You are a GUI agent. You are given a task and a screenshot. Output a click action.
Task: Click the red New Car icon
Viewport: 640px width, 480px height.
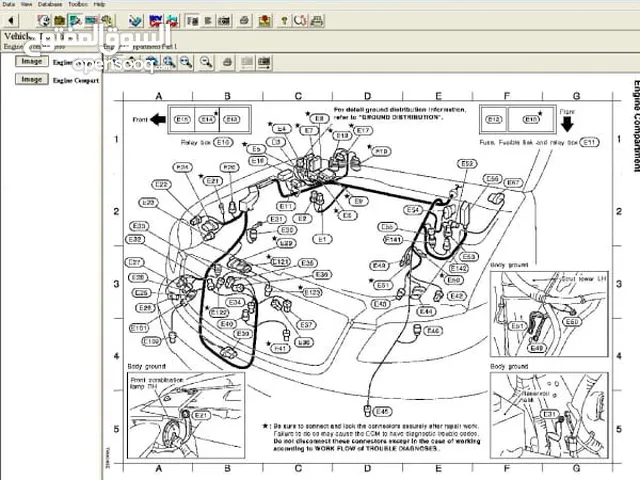157,20
